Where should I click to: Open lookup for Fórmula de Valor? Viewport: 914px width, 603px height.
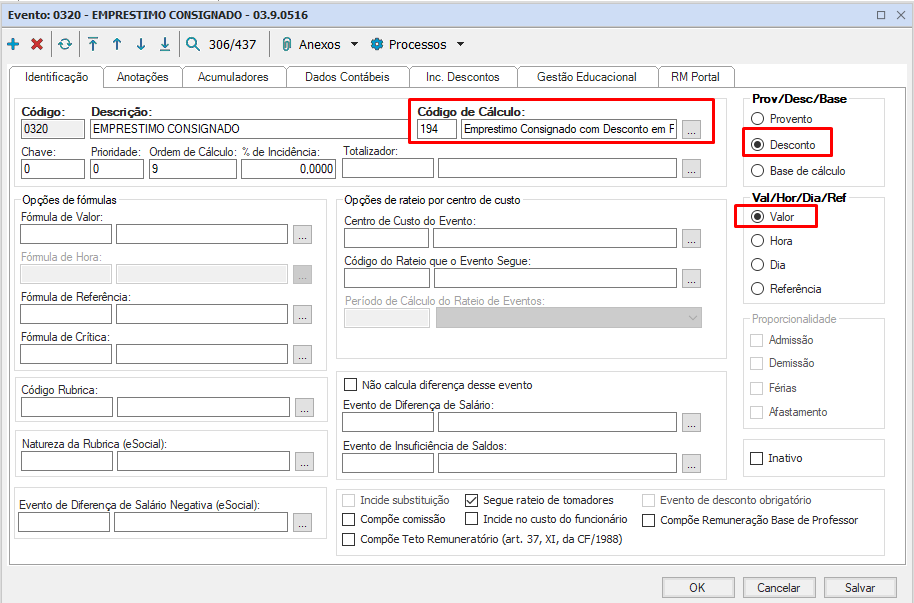pyautogui.click(x=302, y=234)
